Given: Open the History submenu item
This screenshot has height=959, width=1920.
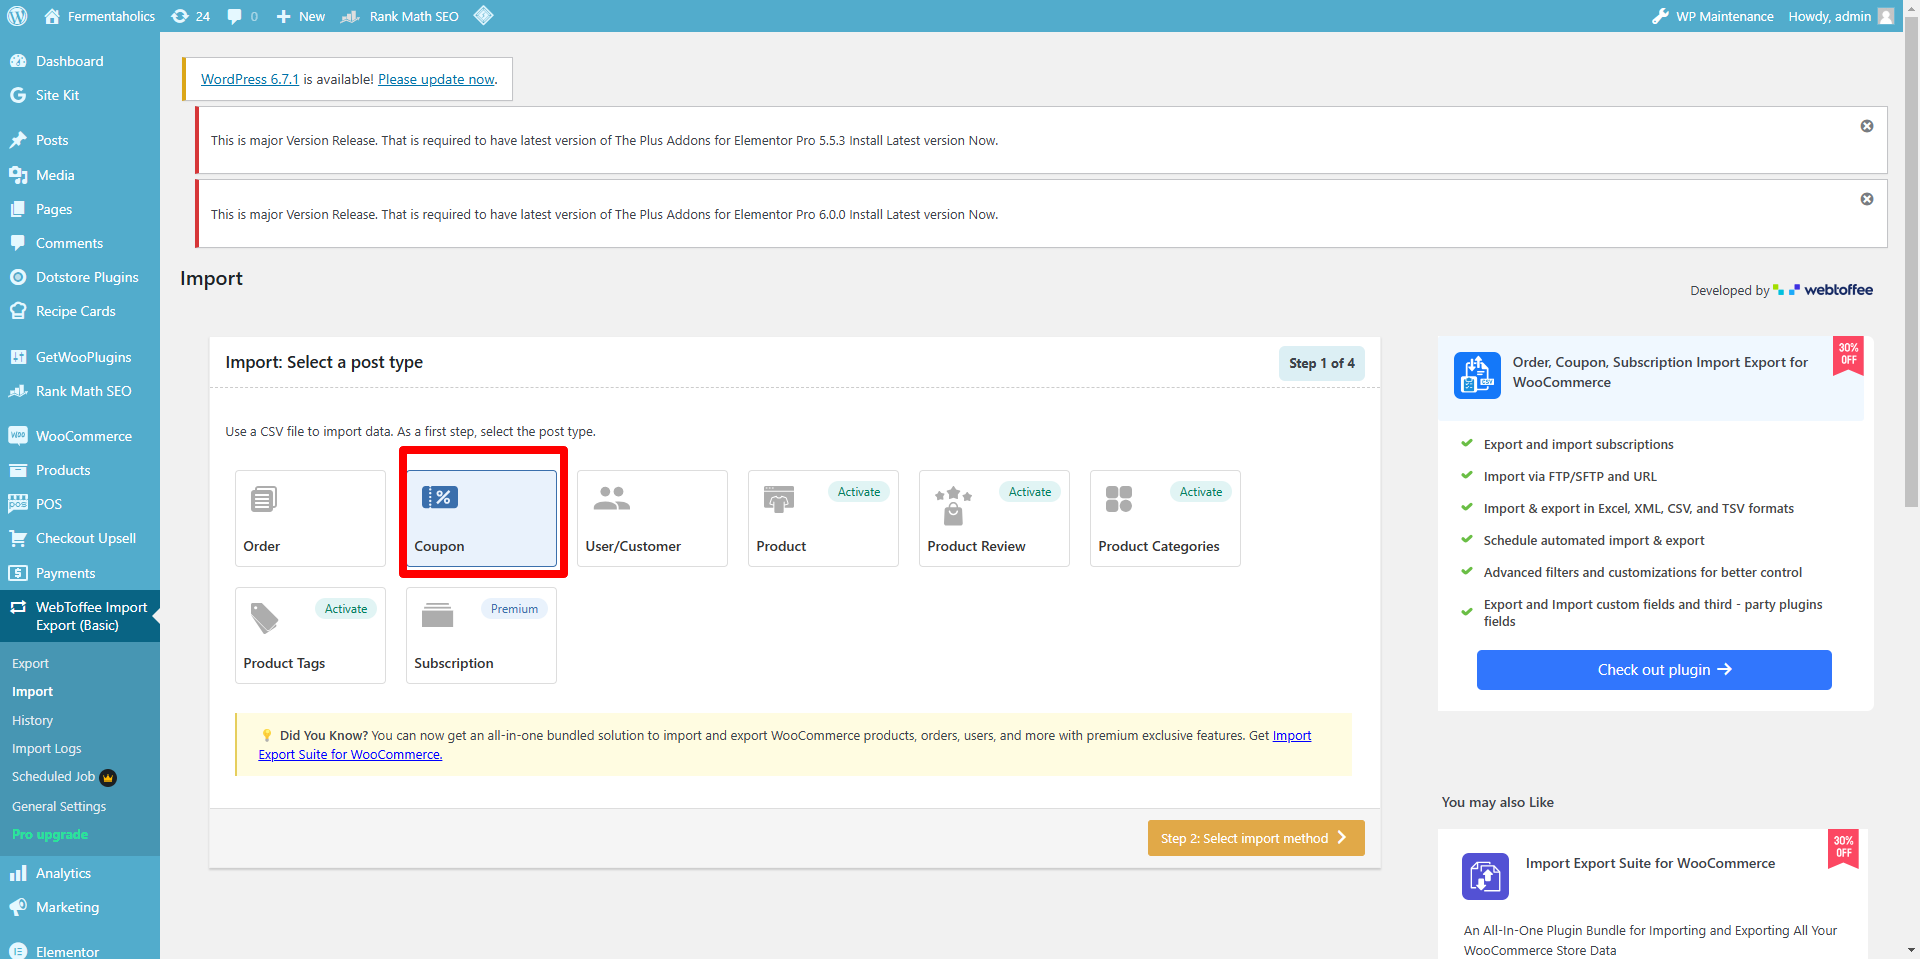Looking at the screenshot, I should click(32, 720).
